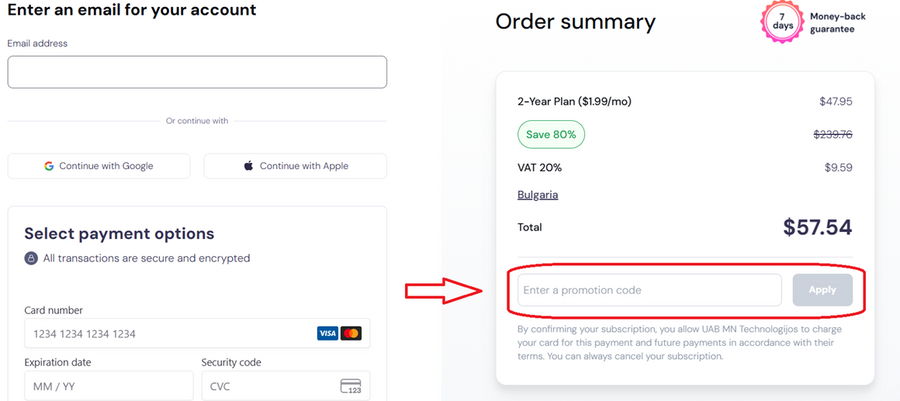Click the secure lock icon
The width and height of the screenshot is (900, 401).
pyautogui.click(x=31, y=258)
